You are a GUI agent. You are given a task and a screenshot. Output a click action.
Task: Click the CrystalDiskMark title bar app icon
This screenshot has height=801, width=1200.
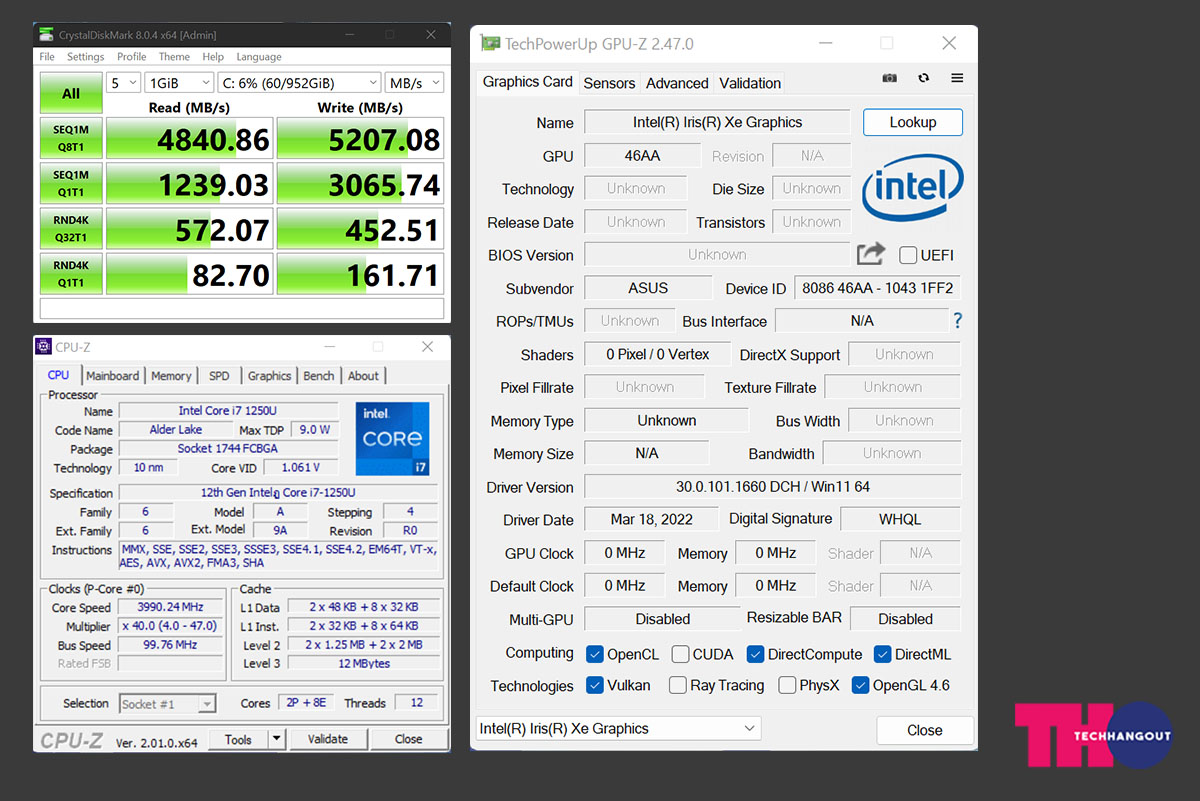tap(46, 34)
